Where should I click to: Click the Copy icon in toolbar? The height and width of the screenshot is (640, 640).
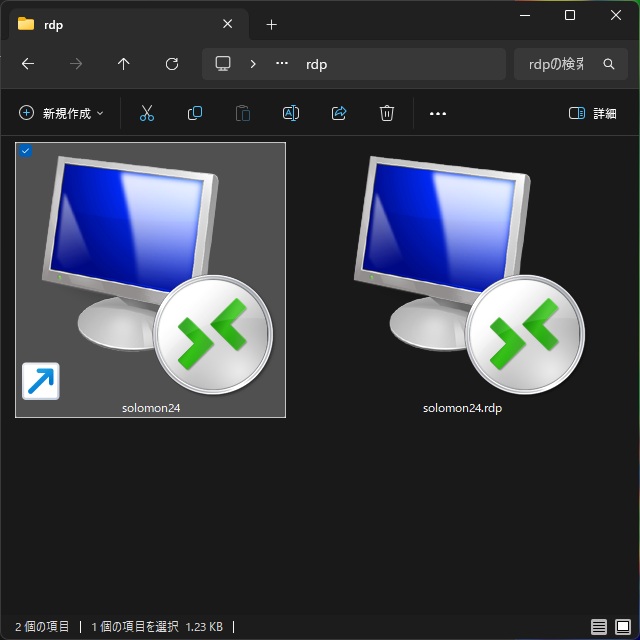coord(195,114)
